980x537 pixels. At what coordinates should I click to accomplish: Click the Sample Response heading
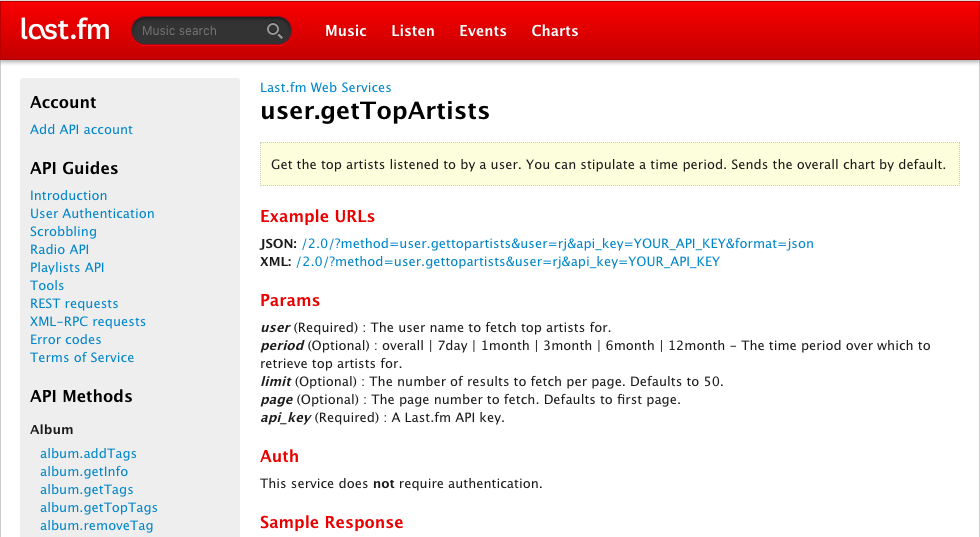[x=331, y=523]
